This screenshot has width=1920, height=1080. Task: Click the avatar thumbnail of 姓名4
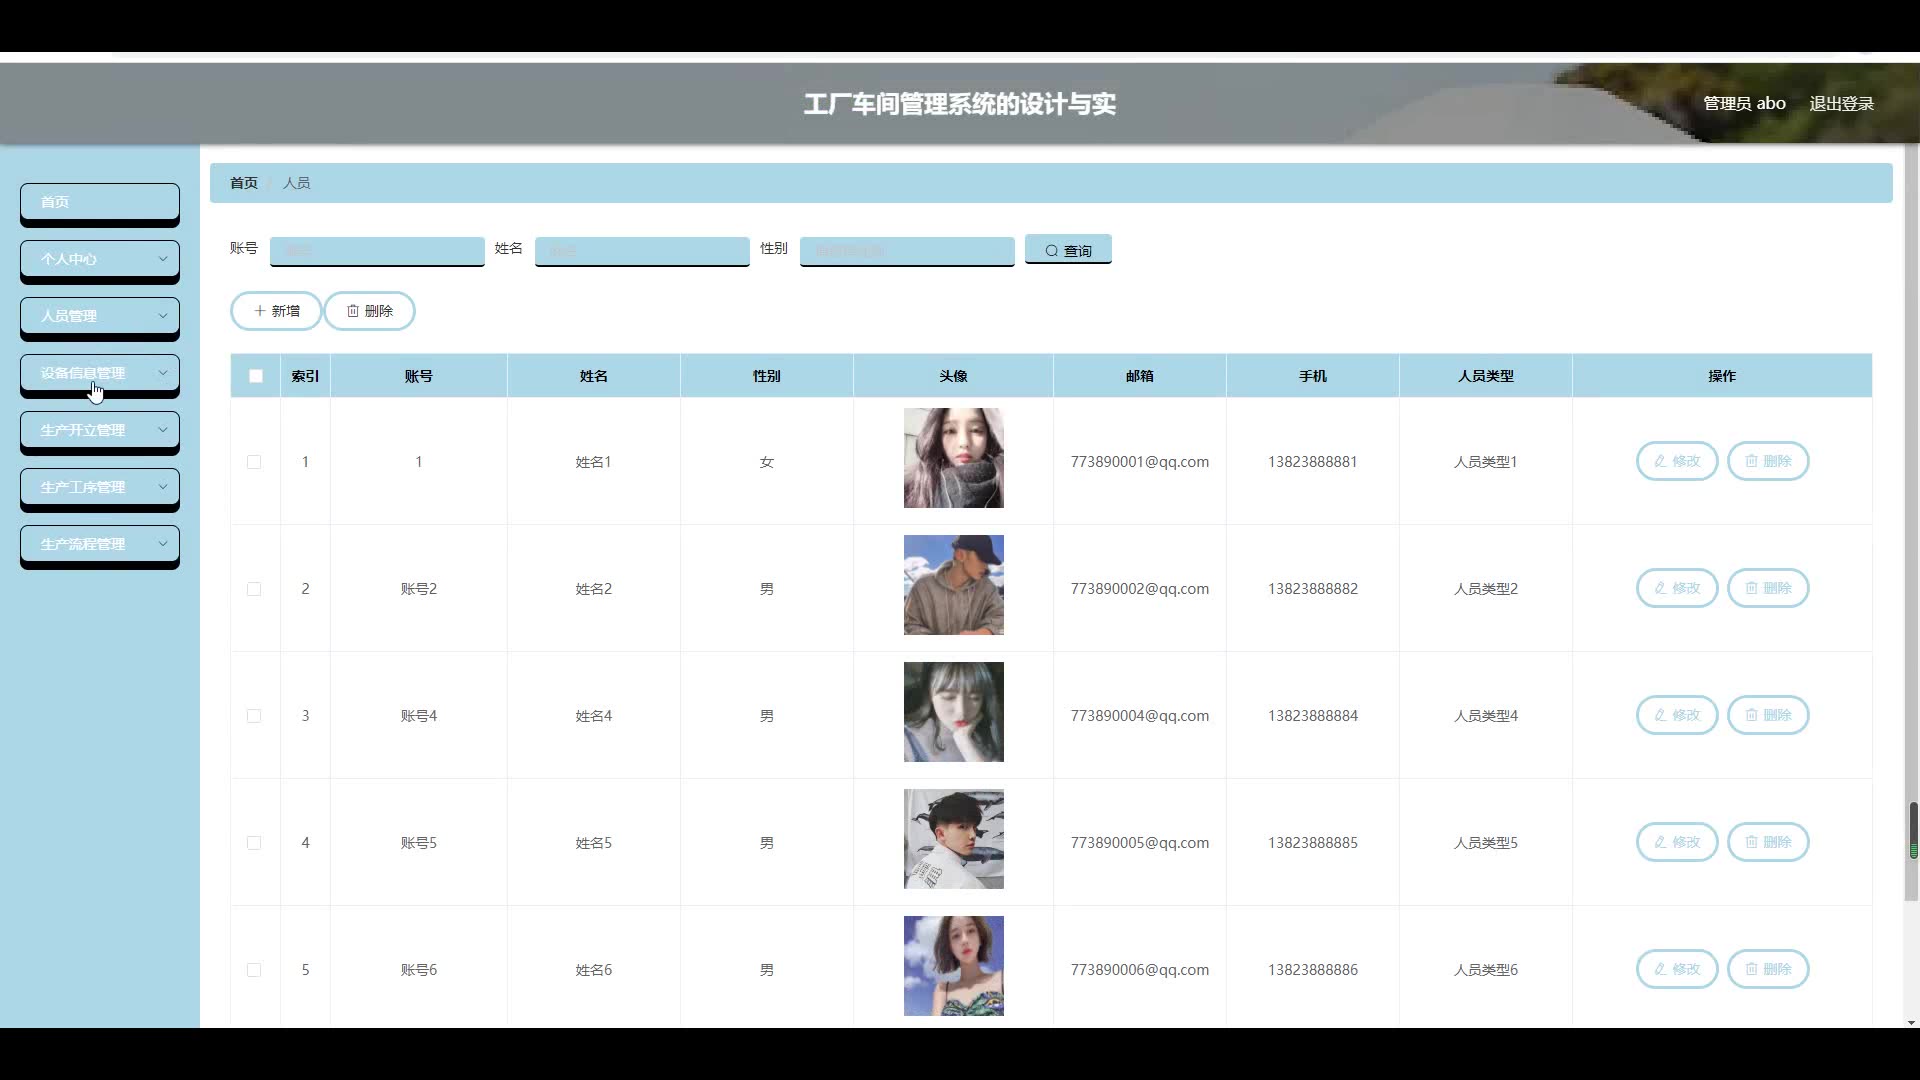click(x=953, y=712)
